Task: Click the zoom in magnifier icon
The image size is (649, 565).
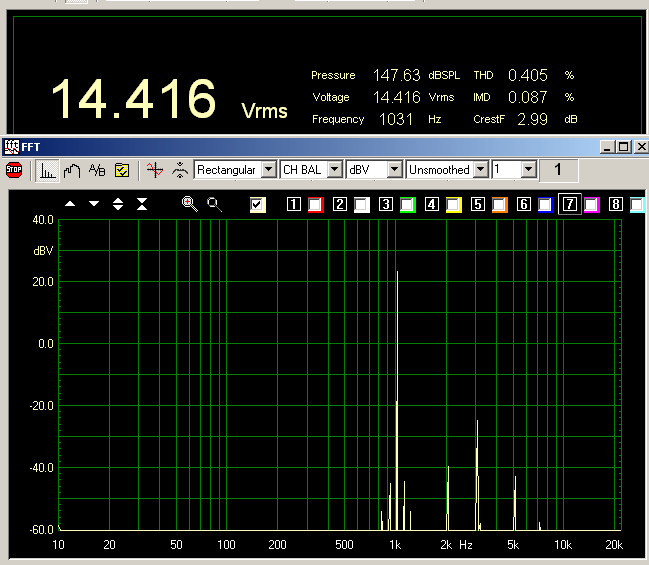Action: pos(189,204)
